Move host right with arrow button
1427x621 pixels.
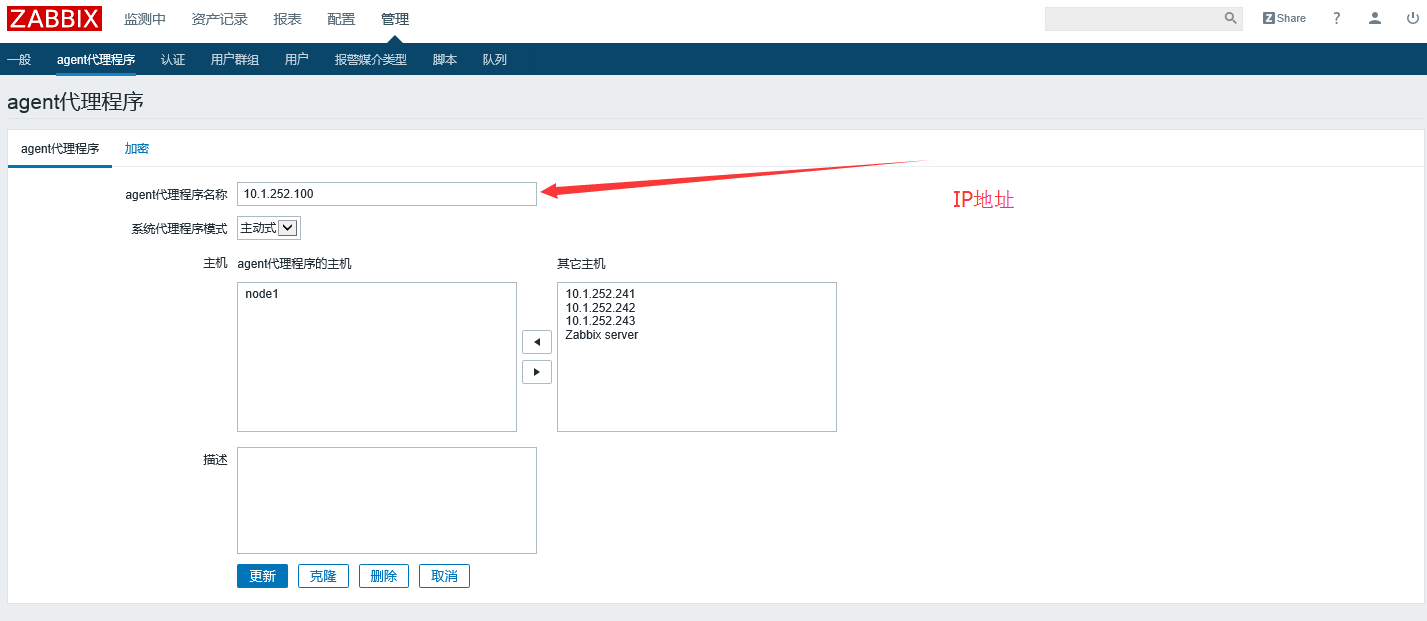pyautogui.click(x=537, y=372)
